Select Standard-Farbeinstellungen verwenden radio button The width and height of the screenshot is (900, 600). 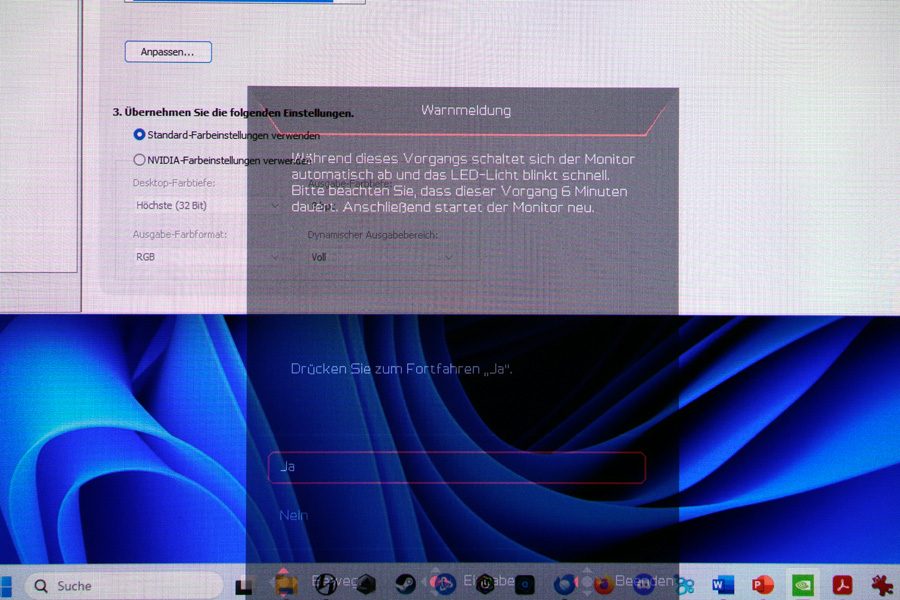(x=139, y=135)
